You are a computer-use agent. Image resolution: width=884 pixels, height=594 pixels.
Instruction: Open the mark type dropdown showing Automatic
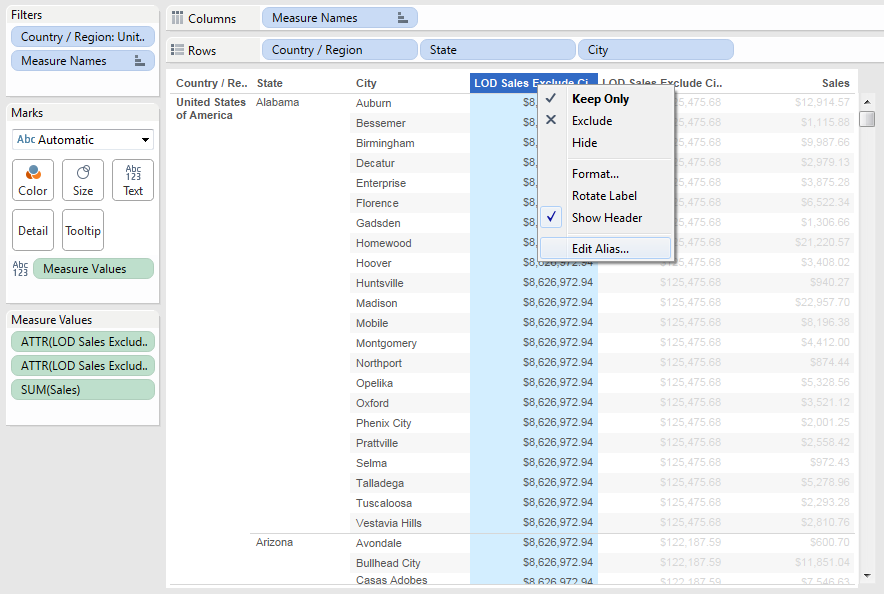(x=82, y=139)
